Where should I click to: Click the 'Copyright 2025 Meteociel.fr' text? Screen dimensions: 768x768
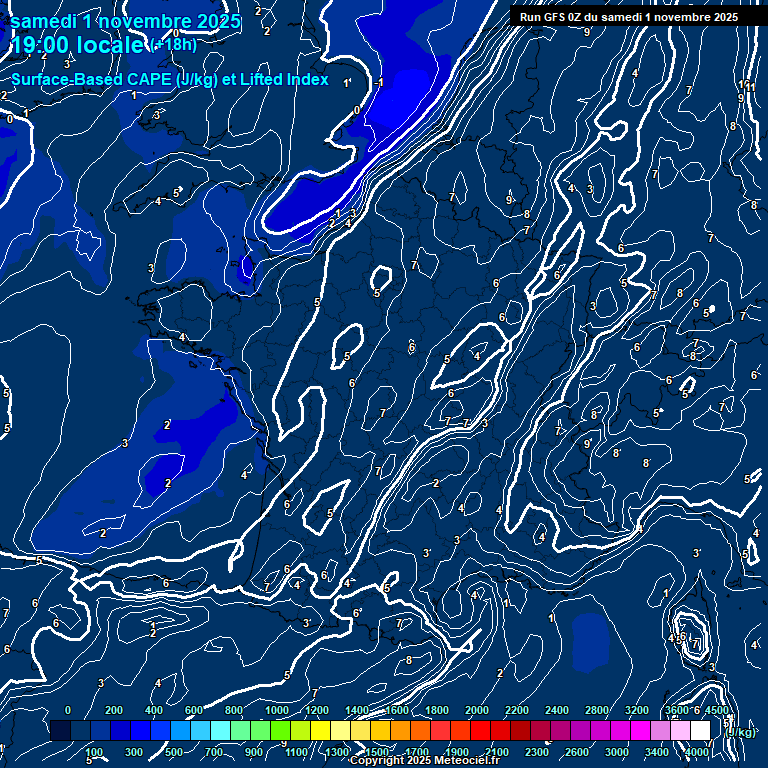[425, 760]
